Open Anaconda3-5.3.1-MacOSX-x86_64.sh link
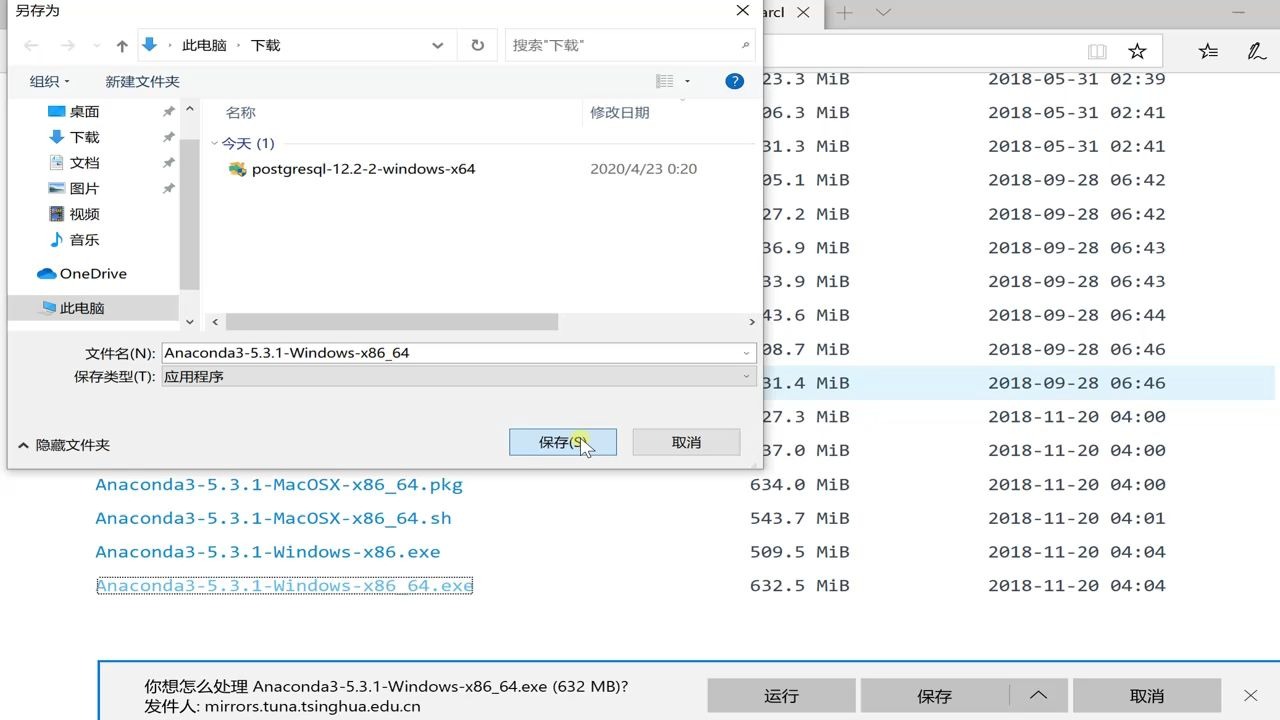The width and height of the screenshot is (1280, 720). pyautogui.click(x=273, y=519)
